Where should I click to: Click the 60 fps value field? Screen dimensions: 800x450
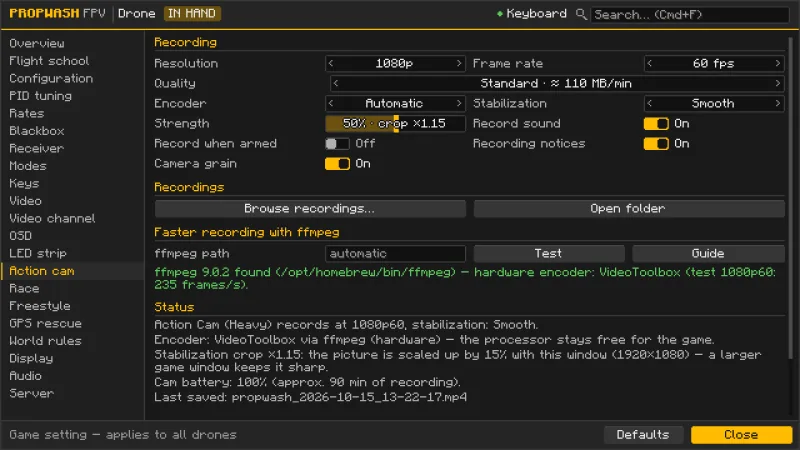pos(713,63)
